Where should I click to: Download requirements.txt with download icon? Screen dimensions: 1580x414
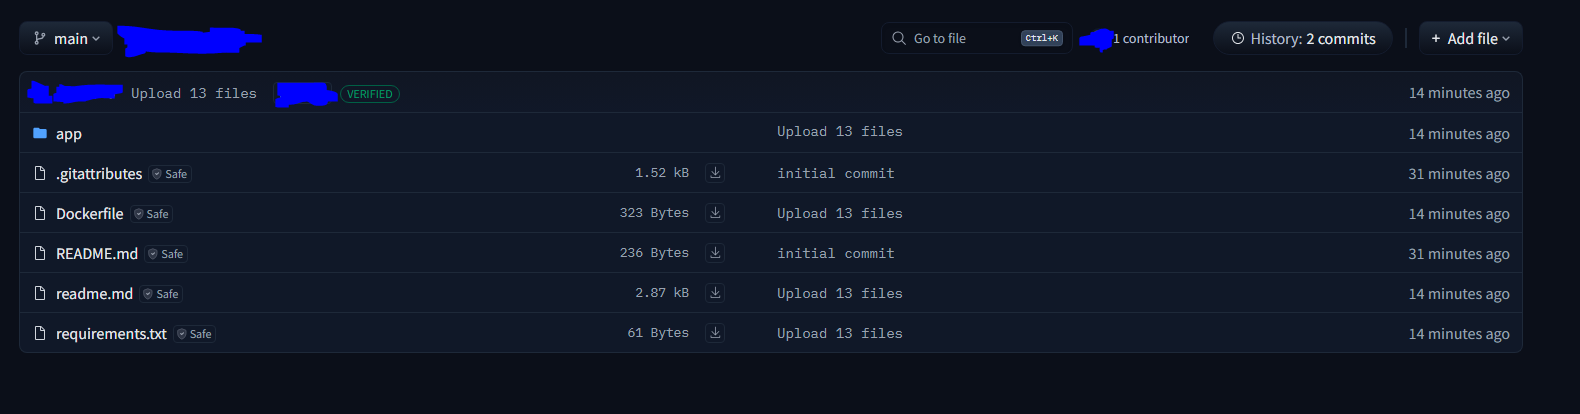715,333
